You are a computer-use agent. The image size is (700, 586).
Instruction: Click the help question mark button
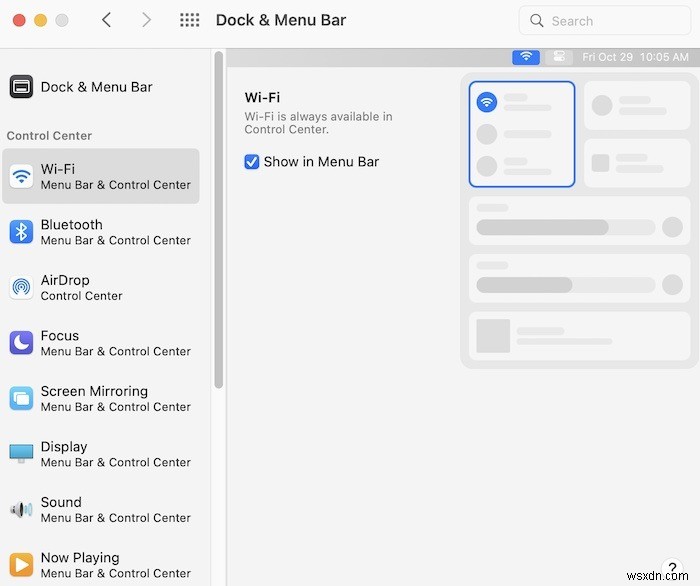coord(672,567)
